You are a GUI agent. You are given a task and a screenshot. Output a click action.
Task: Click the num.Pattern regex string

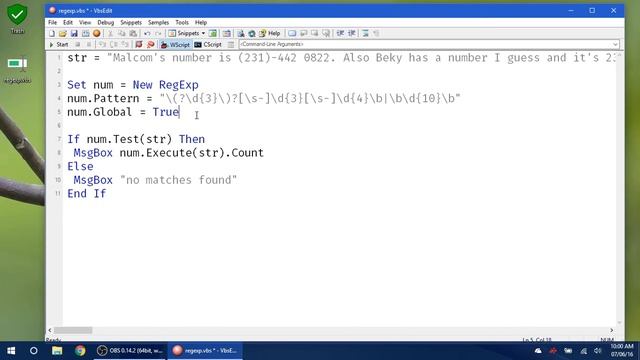pyautogui.click(x=310, y=98)
